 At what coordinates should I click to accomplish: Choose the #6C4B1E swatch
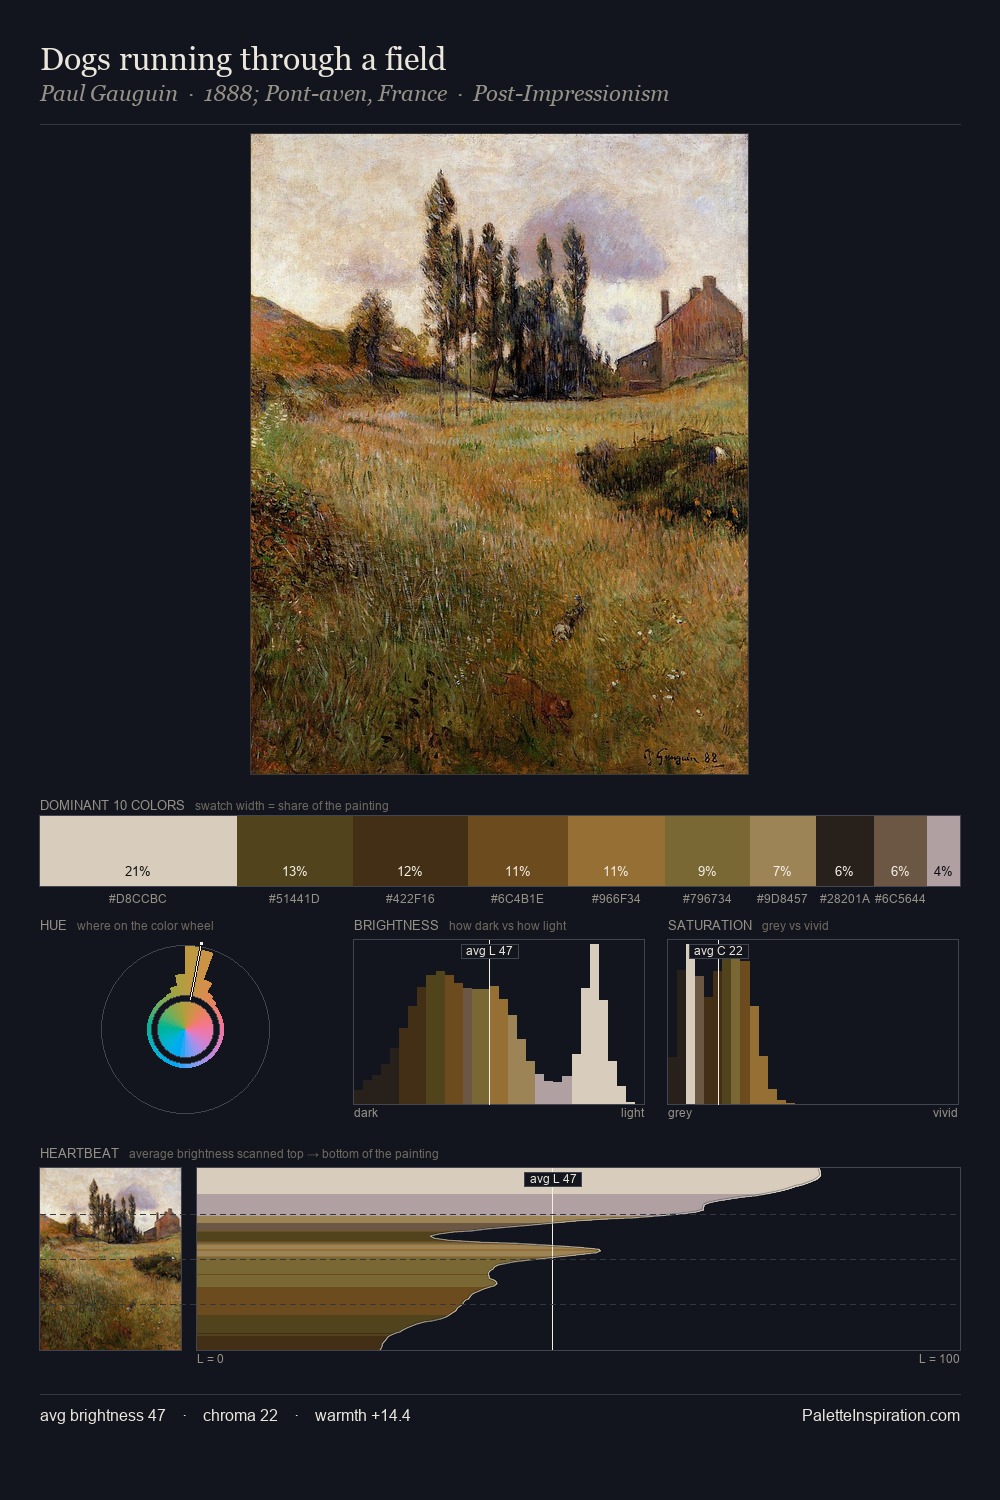[518, 851]
